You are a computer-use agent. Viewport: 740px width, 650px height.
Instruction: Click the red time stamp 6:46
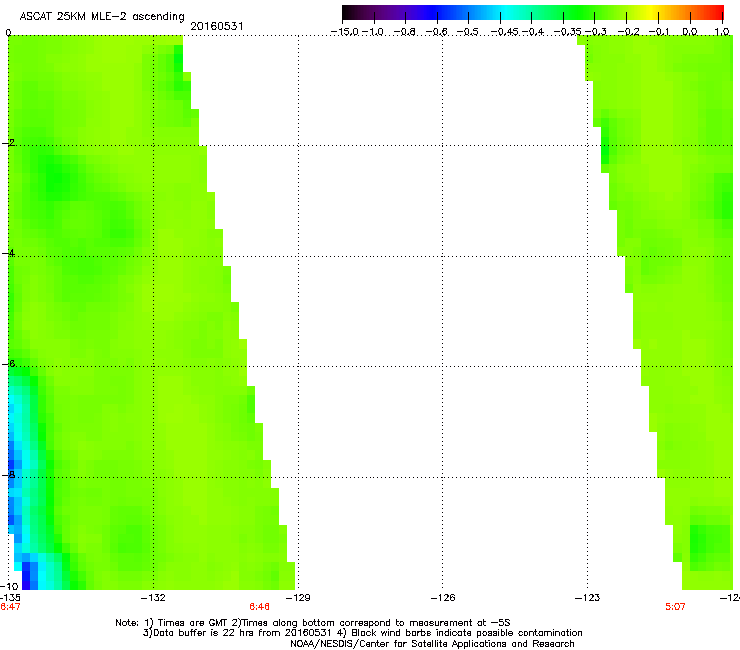[259, 607]
